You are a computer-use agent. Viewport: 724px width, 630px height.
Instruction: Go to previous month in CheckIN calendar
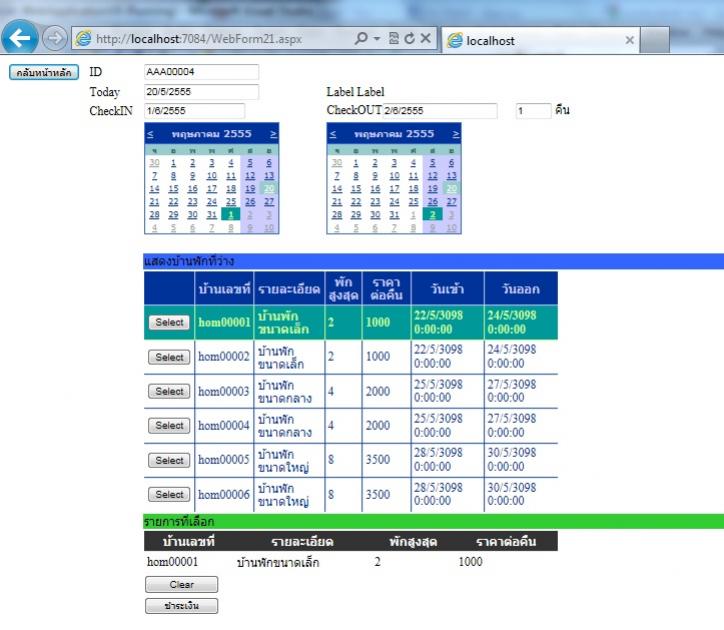pyautogui.click(x=150, y=134)
